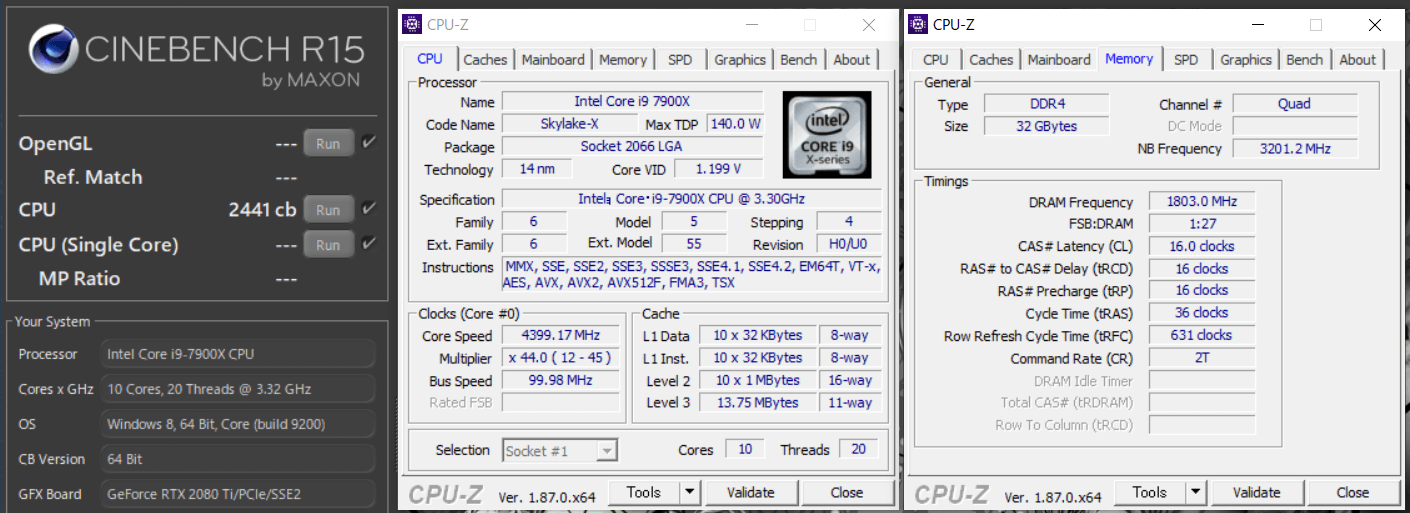This screenshot has width=1410, height=513.
Task: Minimize the right CPU-Z window
Action: pyautogui.click(x=1259, y=24)
